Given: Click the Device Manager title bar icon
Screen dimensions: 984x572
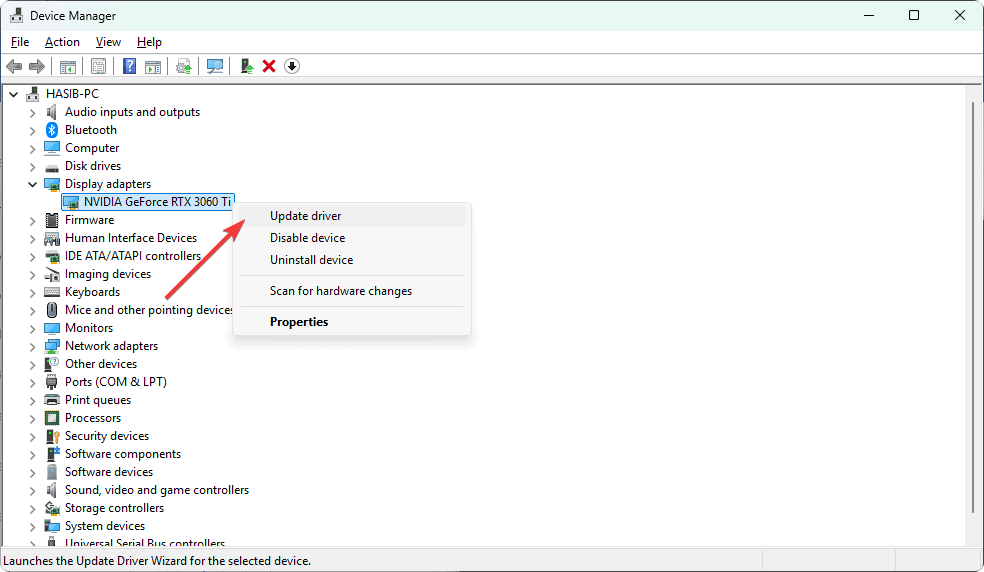Looking at the screenshot, I should point(16,16).
